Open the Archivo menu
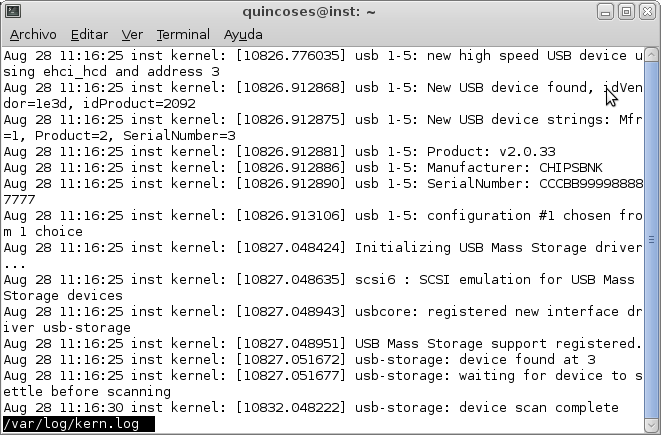 [33, 34]
